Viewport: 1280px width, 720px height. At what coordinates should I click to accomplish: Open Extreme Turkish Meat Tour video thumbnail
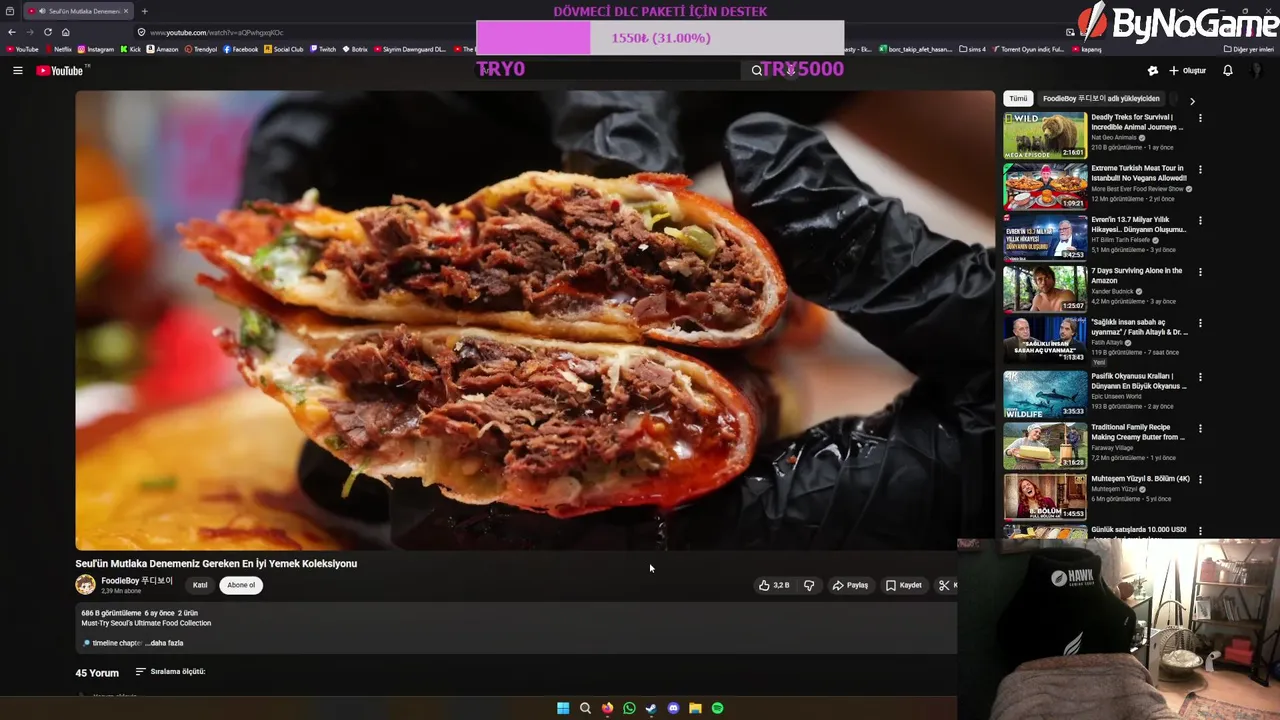pyautogui.click(x=1045, y=186)
